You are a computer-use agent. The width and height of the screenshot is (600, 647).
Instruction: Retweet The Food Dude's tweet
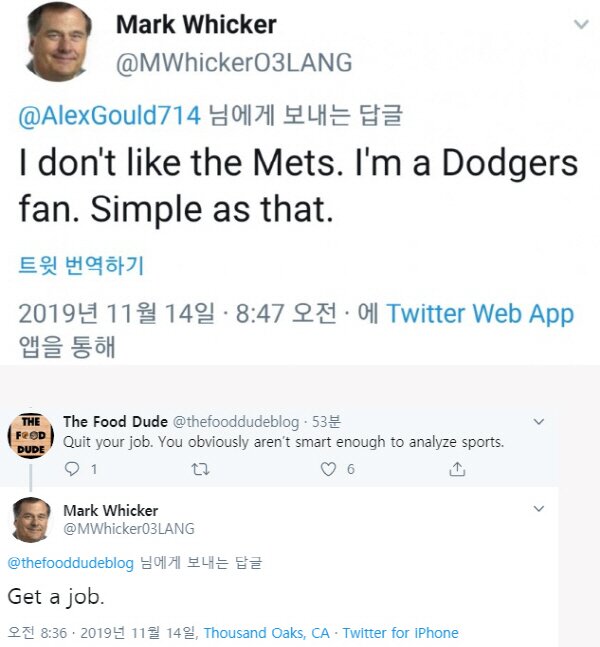click(x=197, y=468)
